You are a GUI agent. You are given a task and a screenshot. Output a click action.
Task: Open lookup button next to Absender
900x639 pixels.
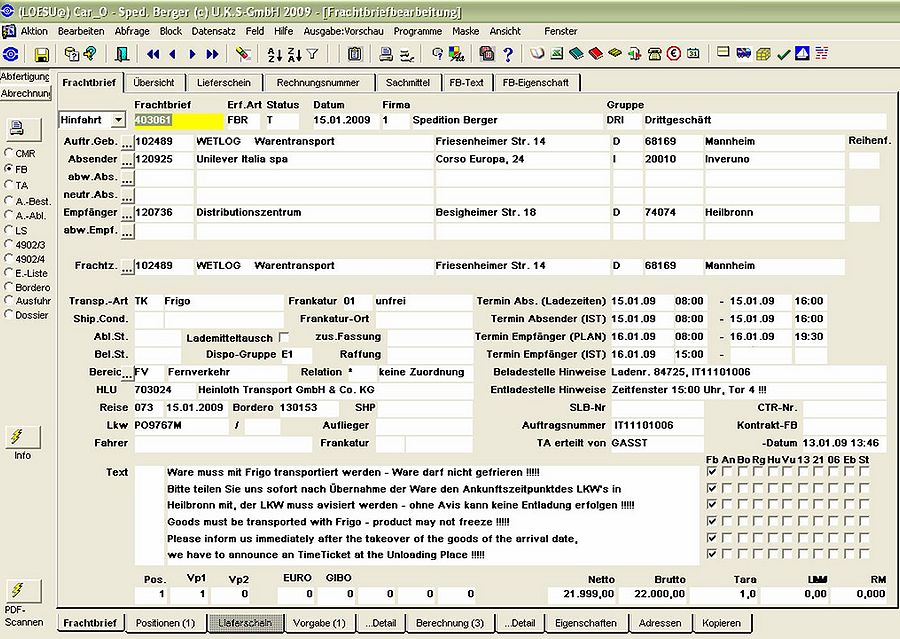click(x=127, y=160)
